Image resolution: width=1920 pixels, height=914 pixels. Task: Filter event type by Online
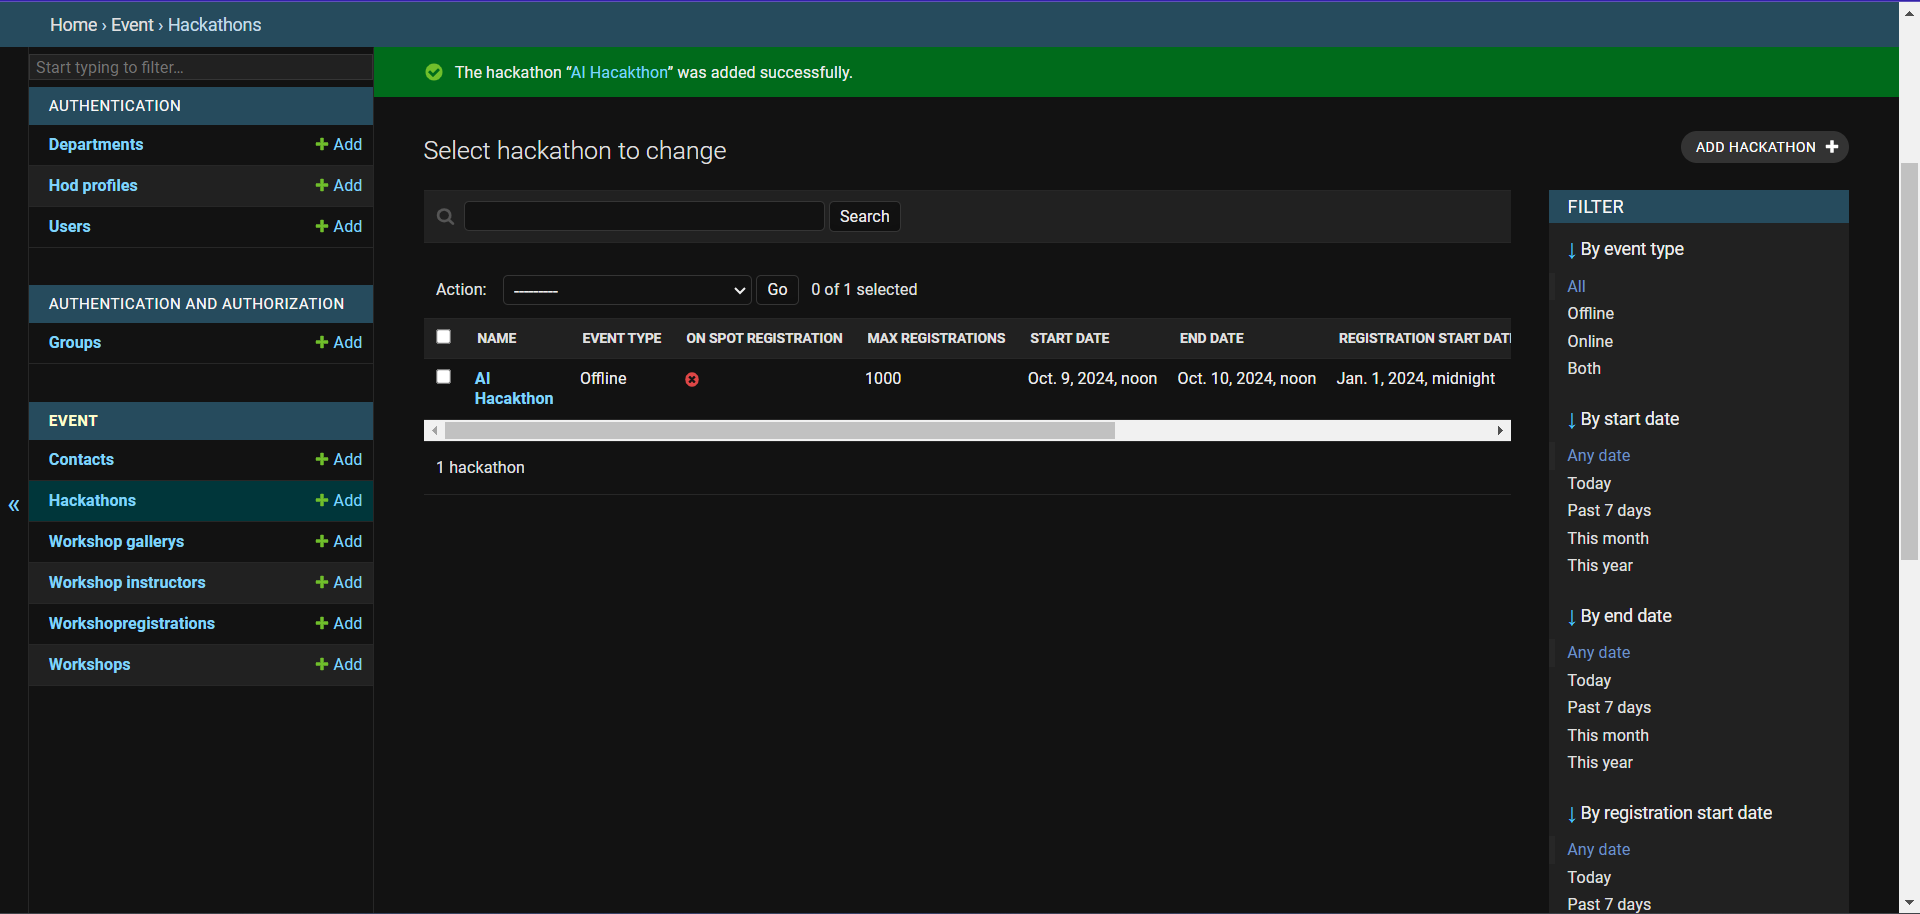[x=1590, y=342]
